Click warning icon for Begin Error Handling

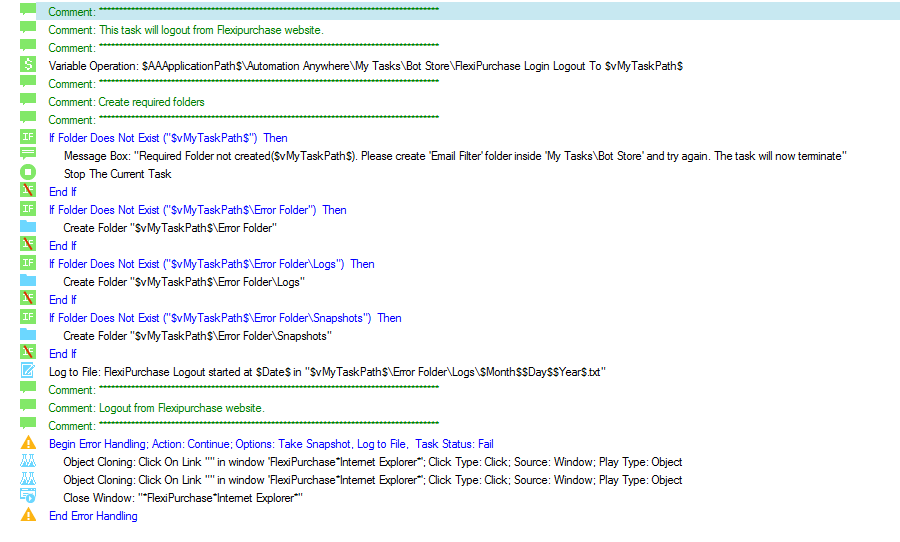(28, 443)
